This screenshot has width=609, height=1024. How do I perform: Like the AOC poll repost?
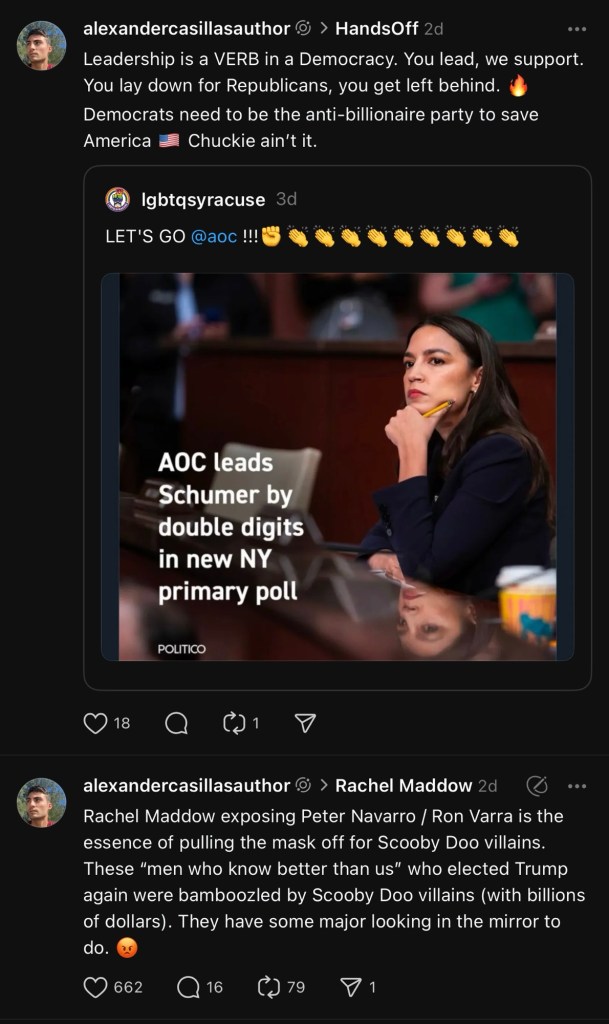pyautogui.click(x=96, y=723)
